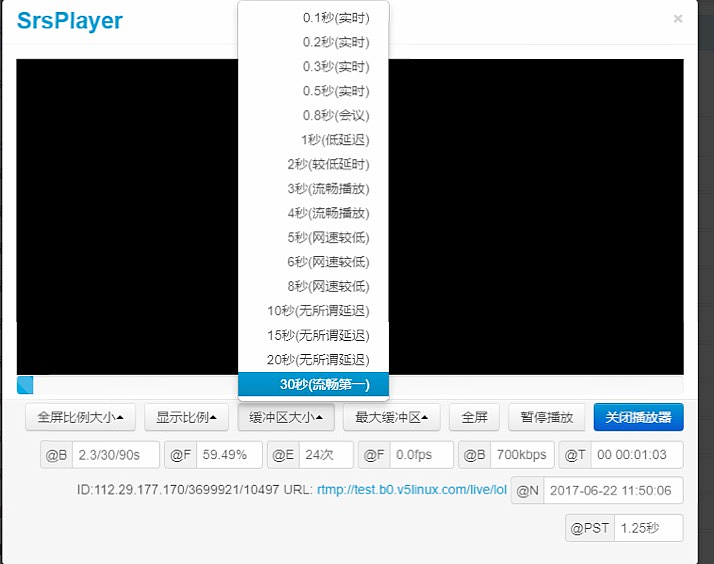The width and height of the screenshot is (714, 564).
Task: Expand the 显示比例 dropdown
Action: coord(186,417)
